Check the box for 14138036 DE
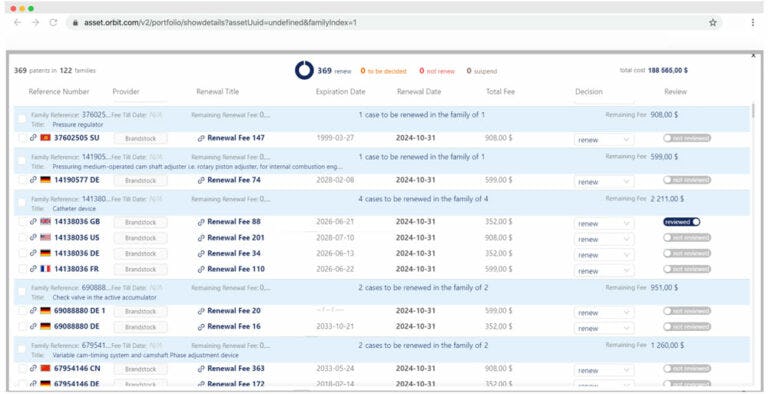Screen dimensions: 768x394 coord(22,253)
